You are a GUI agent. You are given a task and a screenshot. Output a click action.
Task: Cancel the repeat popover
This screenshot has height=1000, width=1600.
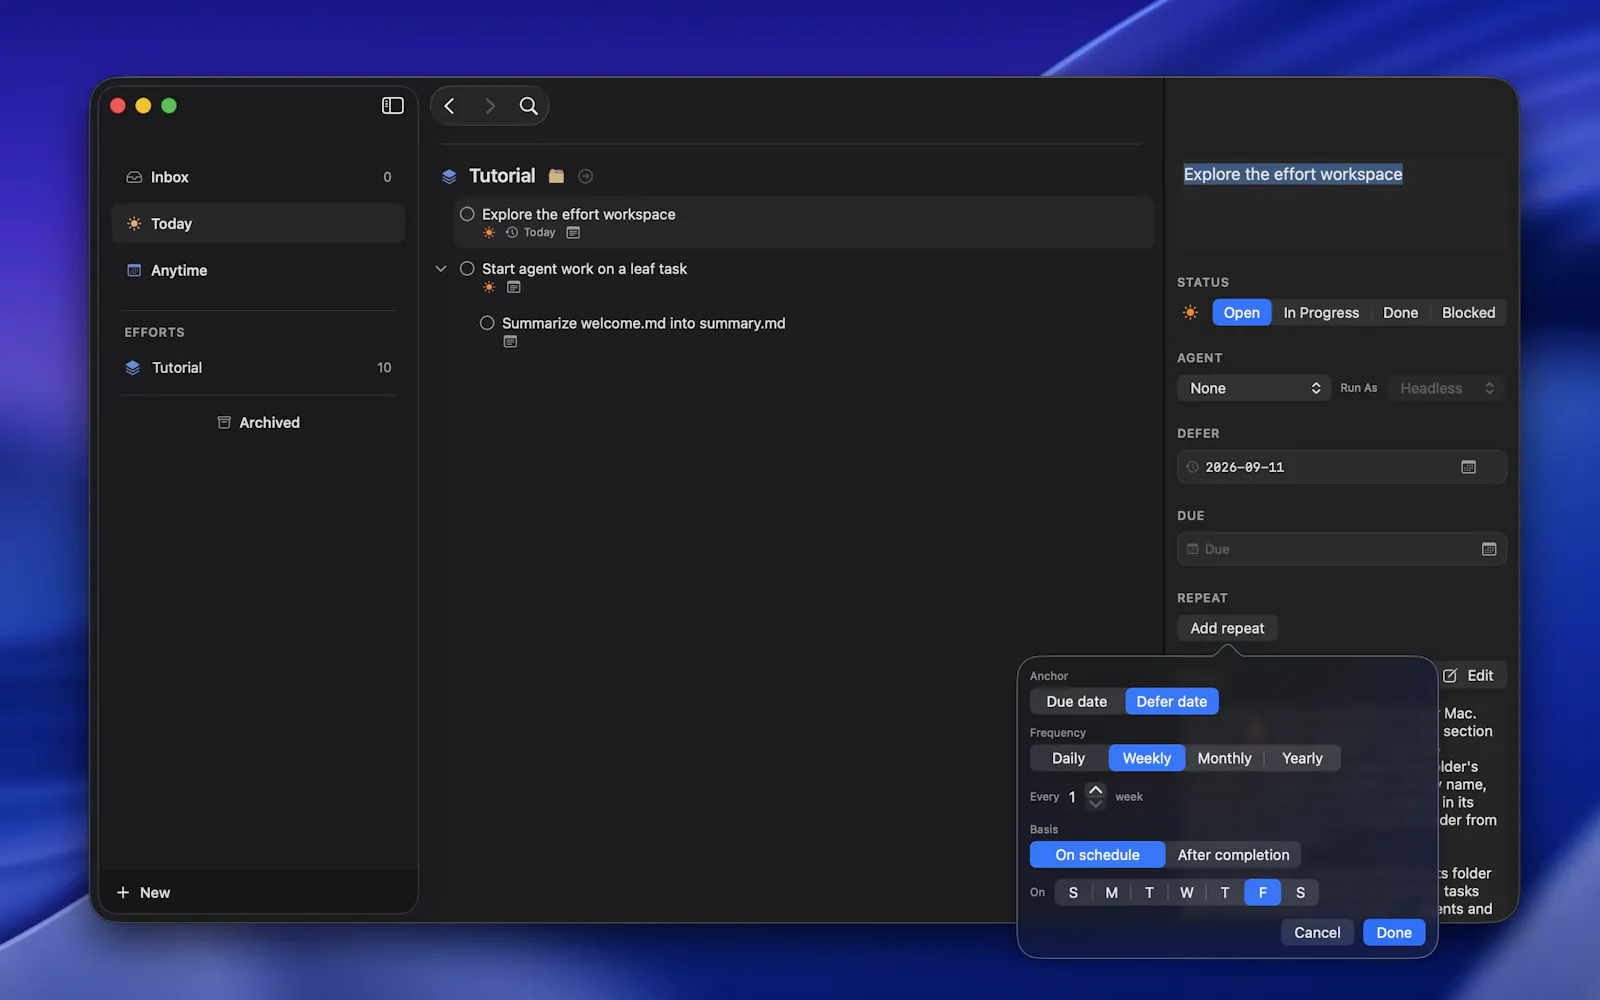pyautogui.click(x=1317, y=933)
